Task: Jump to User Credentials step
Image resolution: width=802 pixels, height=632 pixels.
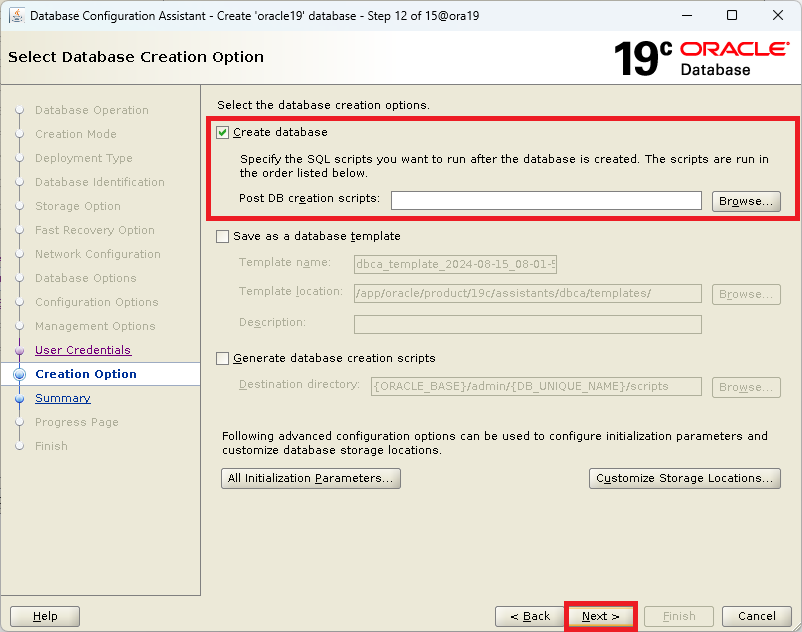Action: (83, 350)
